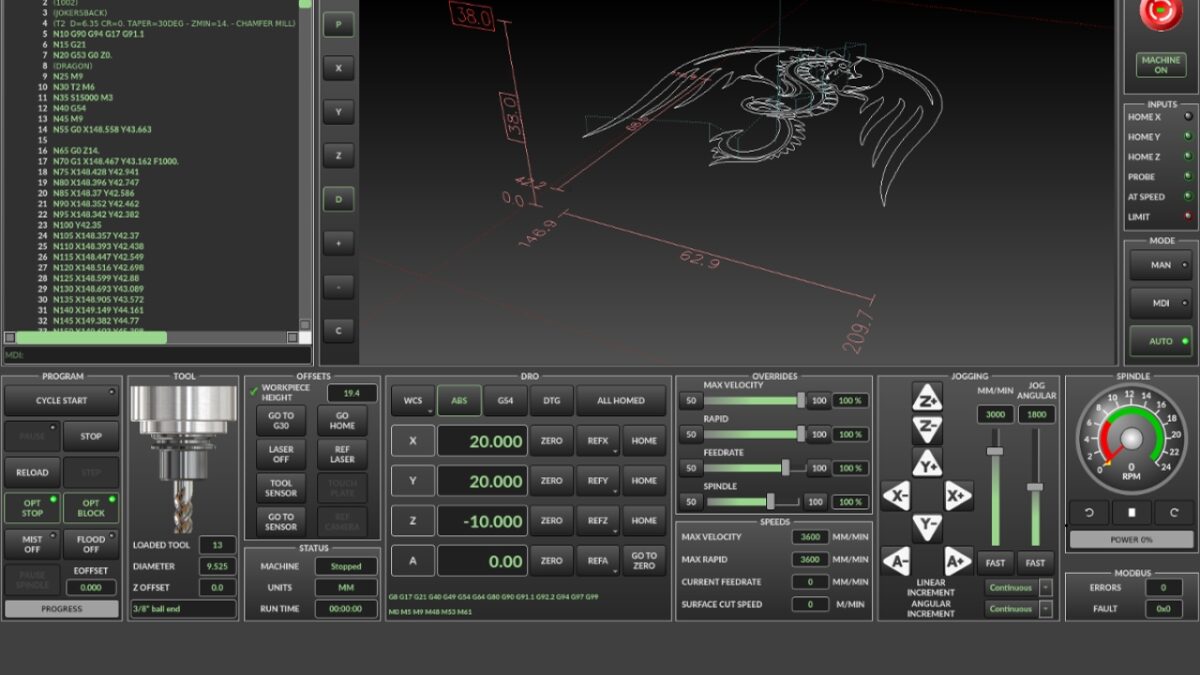Click GO TO G30
This screenshot has width=1200, height=675.
click(x=281, y=420)
